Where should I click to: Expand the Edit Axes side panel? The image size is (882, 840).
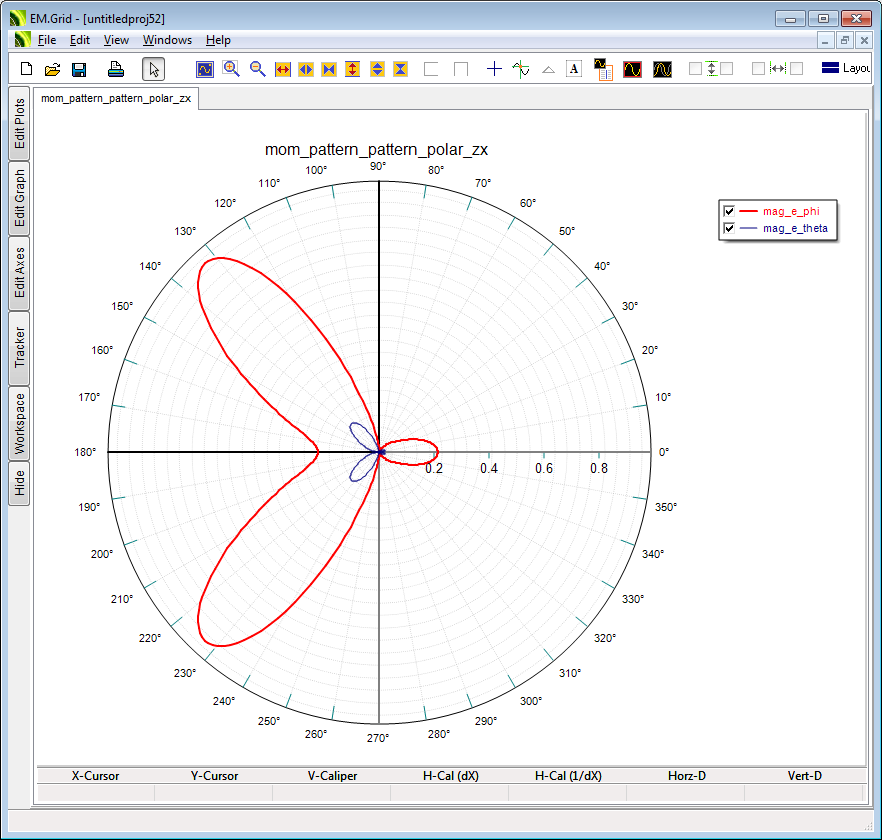(19, 272)
